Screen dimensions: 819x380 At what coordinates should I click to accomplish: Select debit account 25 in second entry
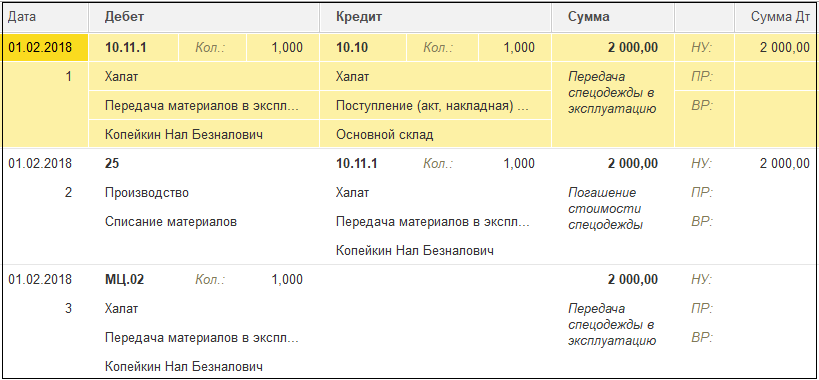[112, 164]
